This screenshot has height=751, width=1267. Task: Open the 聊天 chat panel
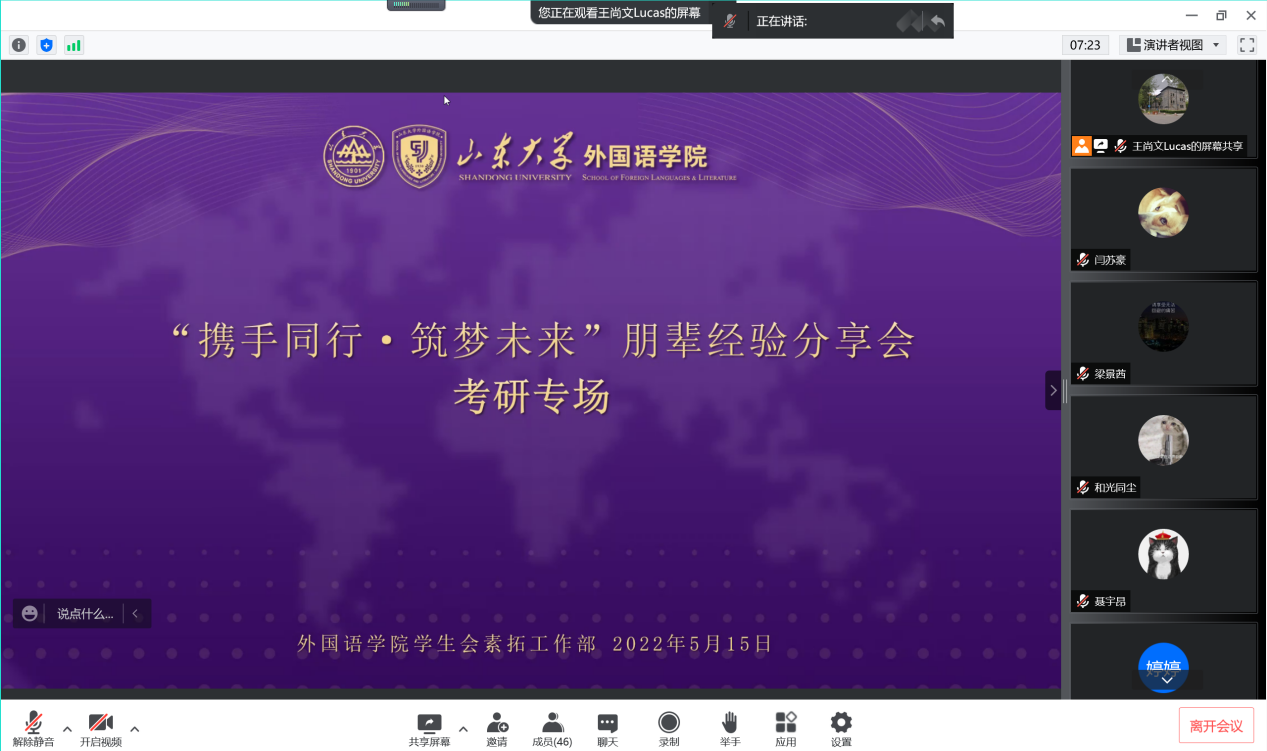point(607,724)
